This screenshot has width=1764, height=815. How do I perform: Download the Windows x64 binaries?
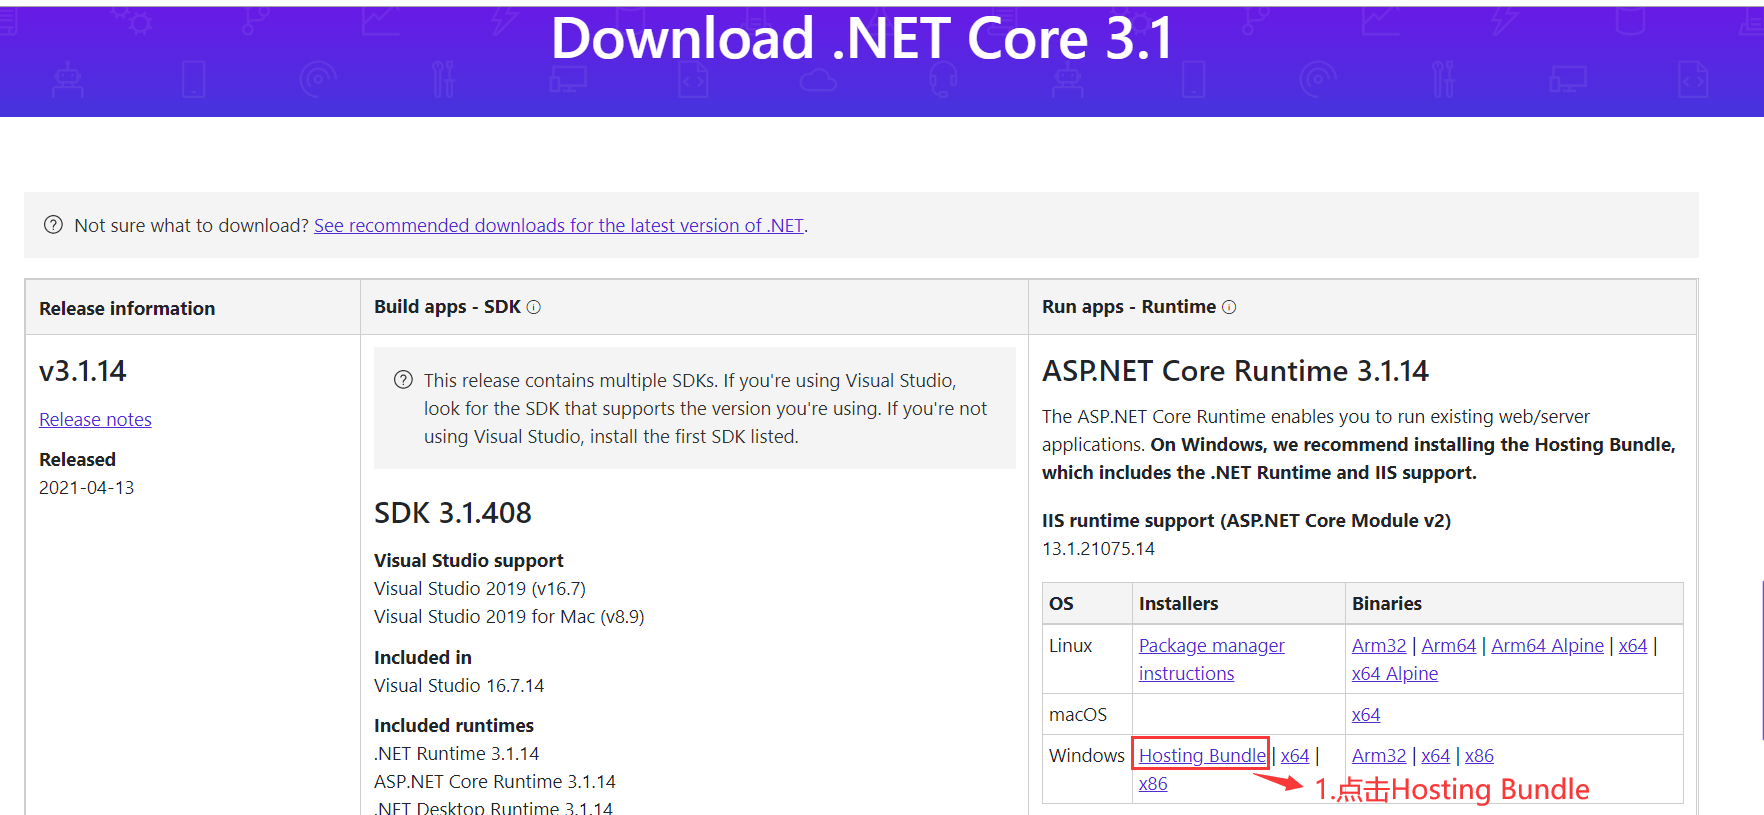click(x=1436, y=756)
